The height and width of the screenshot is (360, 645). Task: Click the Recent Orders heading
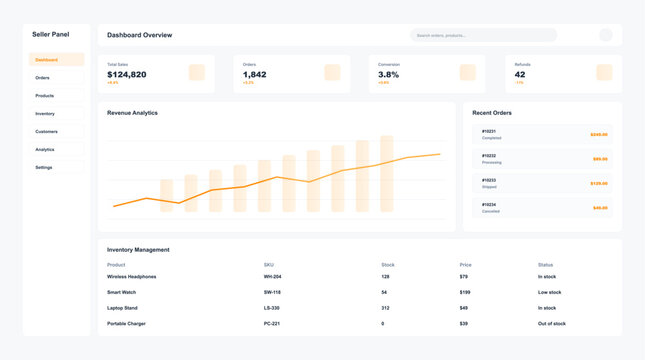492,113
